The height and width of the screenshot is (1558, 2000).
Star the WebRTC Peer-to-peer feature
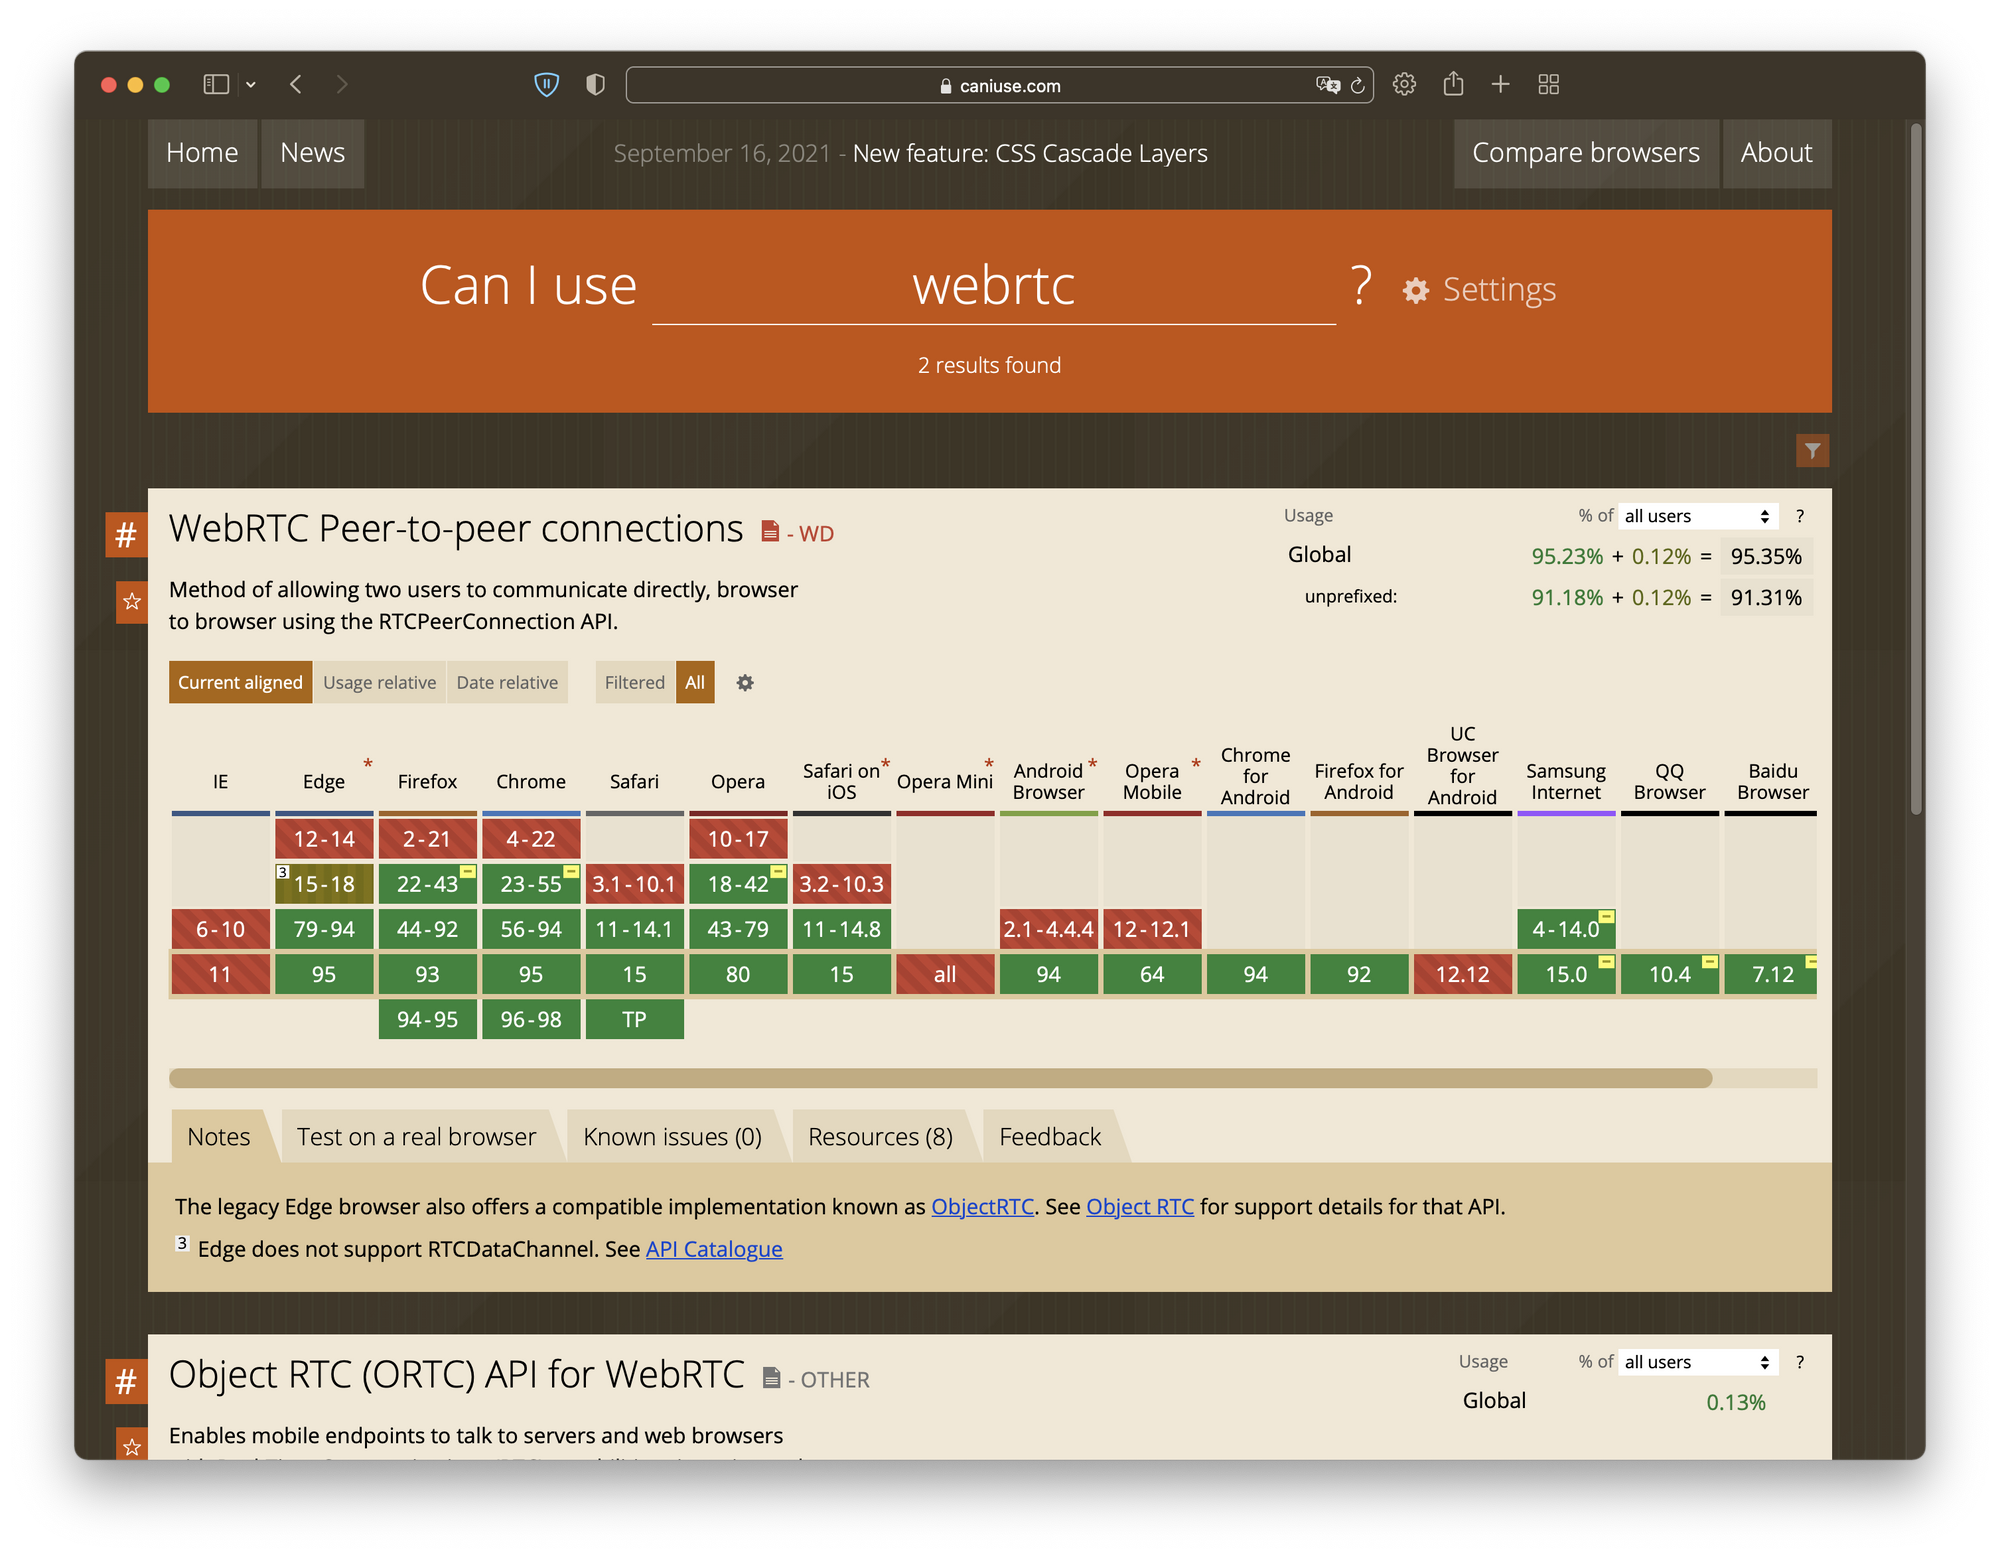point(131,602)
